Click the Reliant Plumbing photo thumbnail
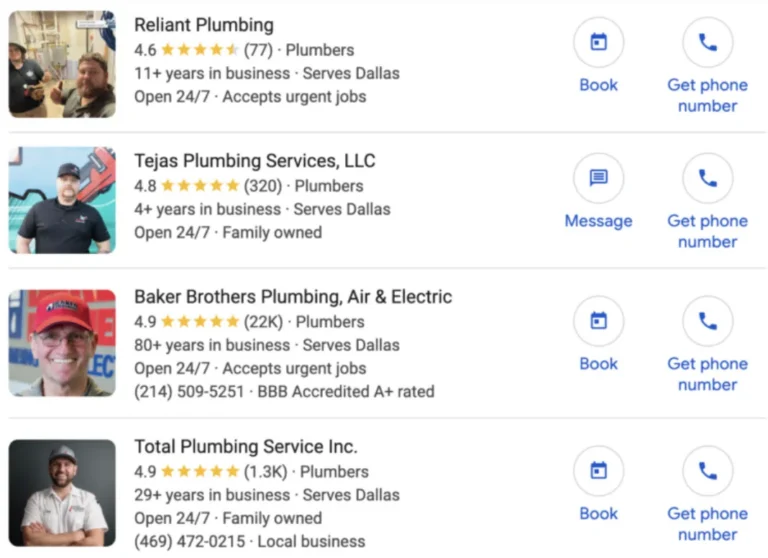This screenshot has width=768, height=558. click(62, 65)
